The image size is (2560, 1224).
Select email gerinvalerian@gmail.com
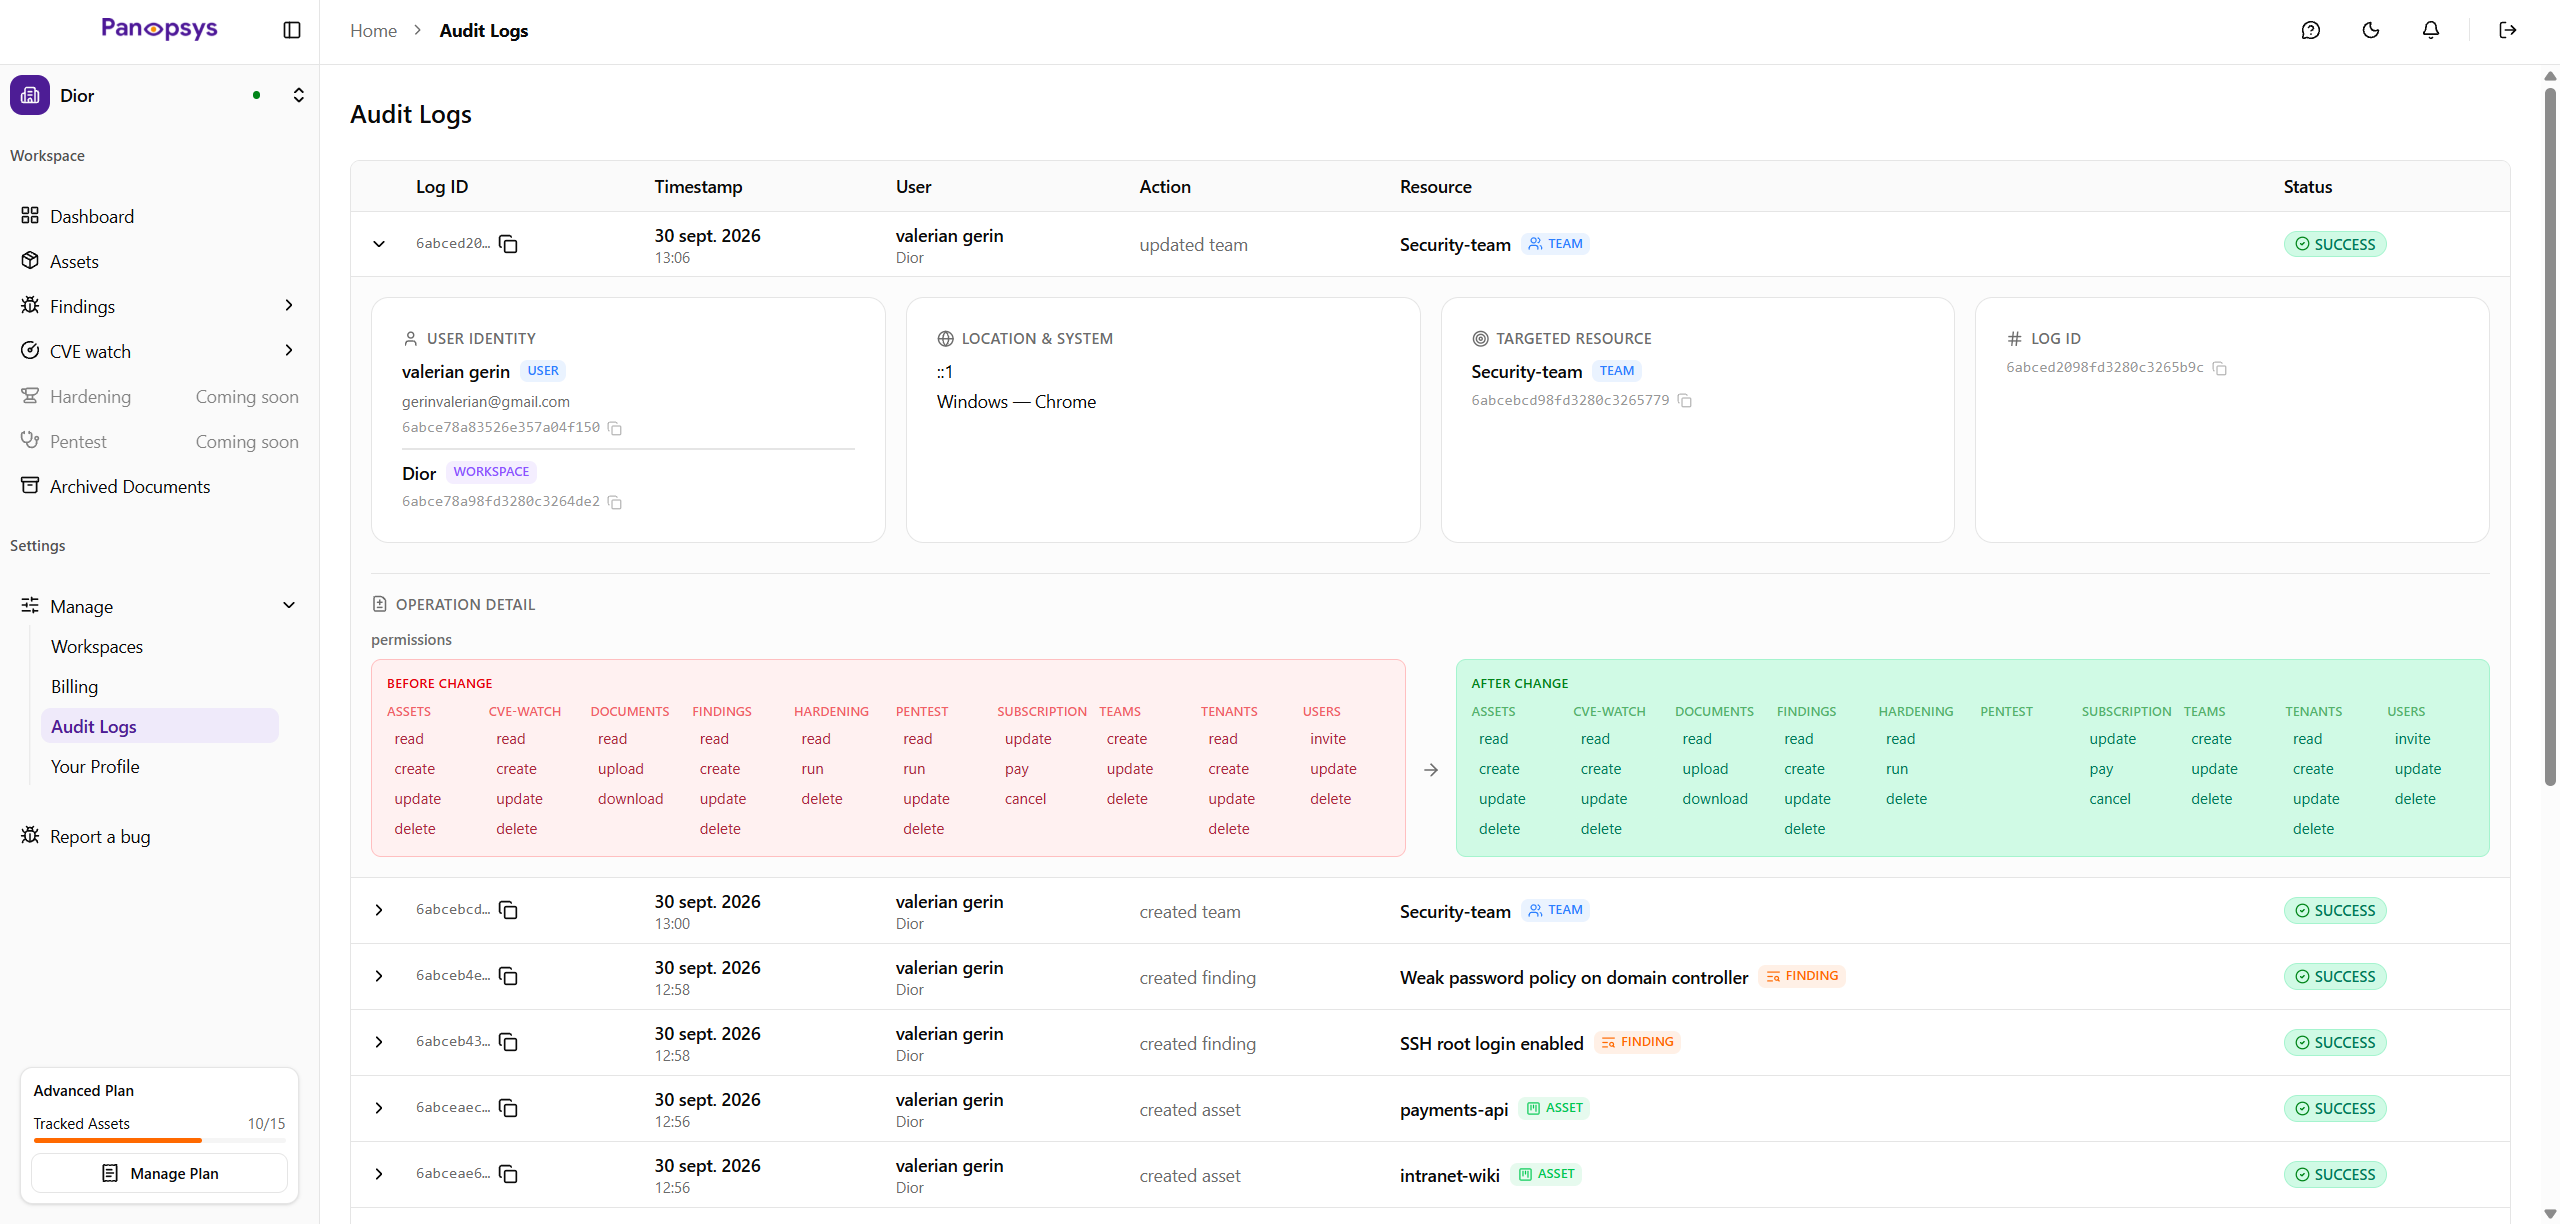486,402
